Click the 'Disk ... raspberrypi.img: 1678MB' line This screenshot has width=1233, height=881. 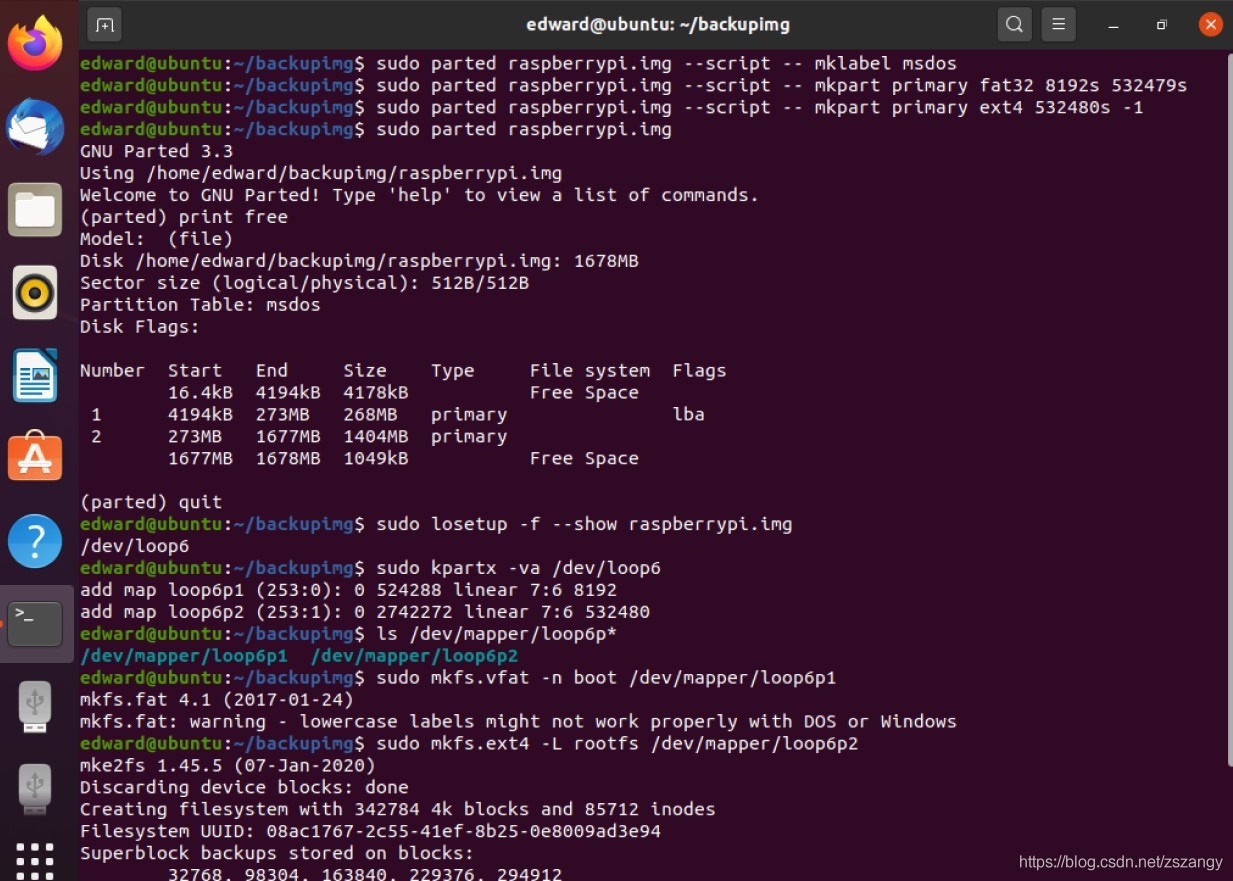[359, 261]
